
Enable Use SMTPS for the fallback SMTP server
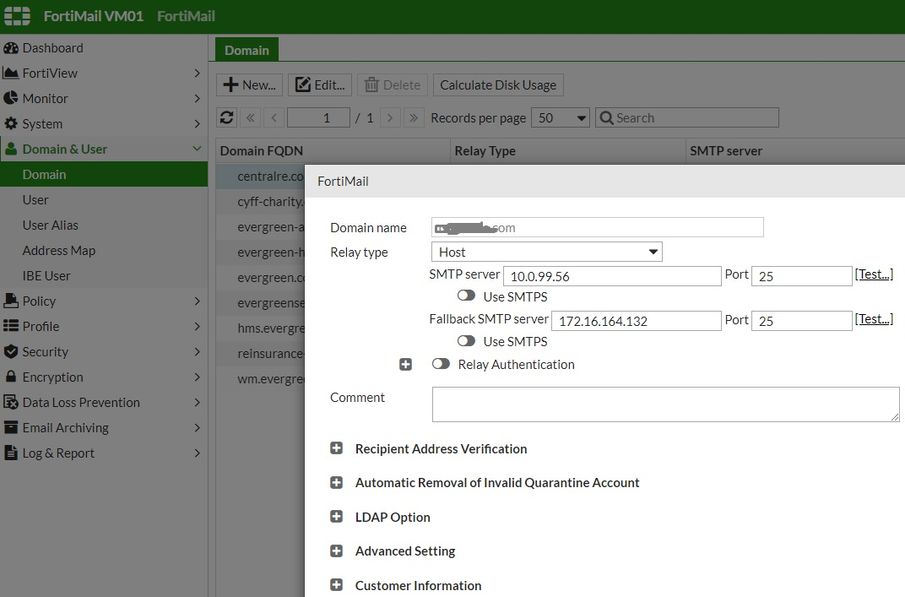[x=466, y=341]
